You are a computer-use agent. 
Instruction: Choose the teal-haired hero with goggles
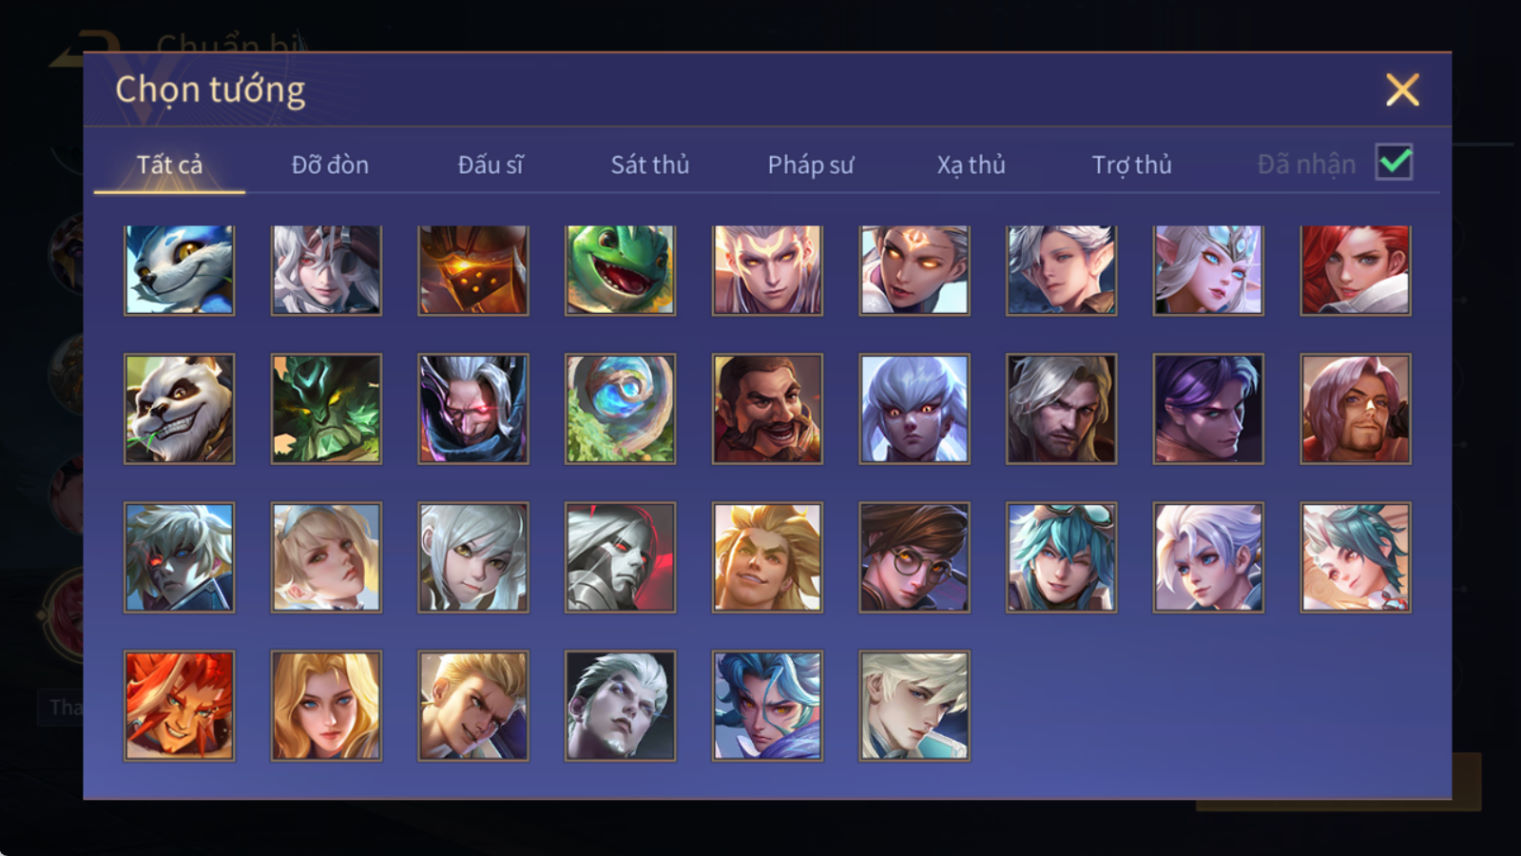1061,557
